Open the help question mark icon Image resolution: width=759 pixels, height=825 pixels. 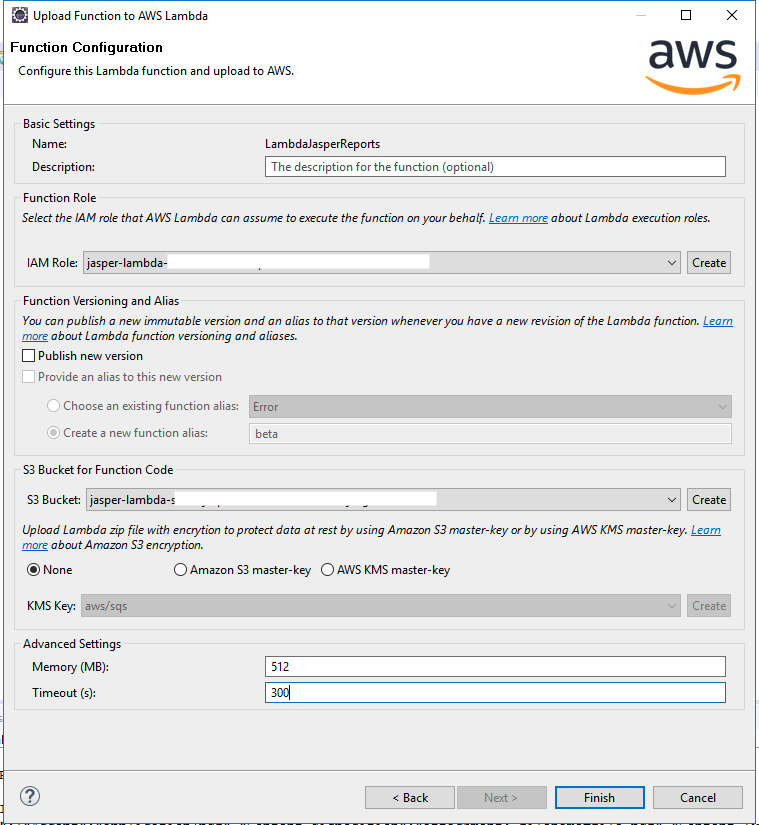[x=30, y=796]
